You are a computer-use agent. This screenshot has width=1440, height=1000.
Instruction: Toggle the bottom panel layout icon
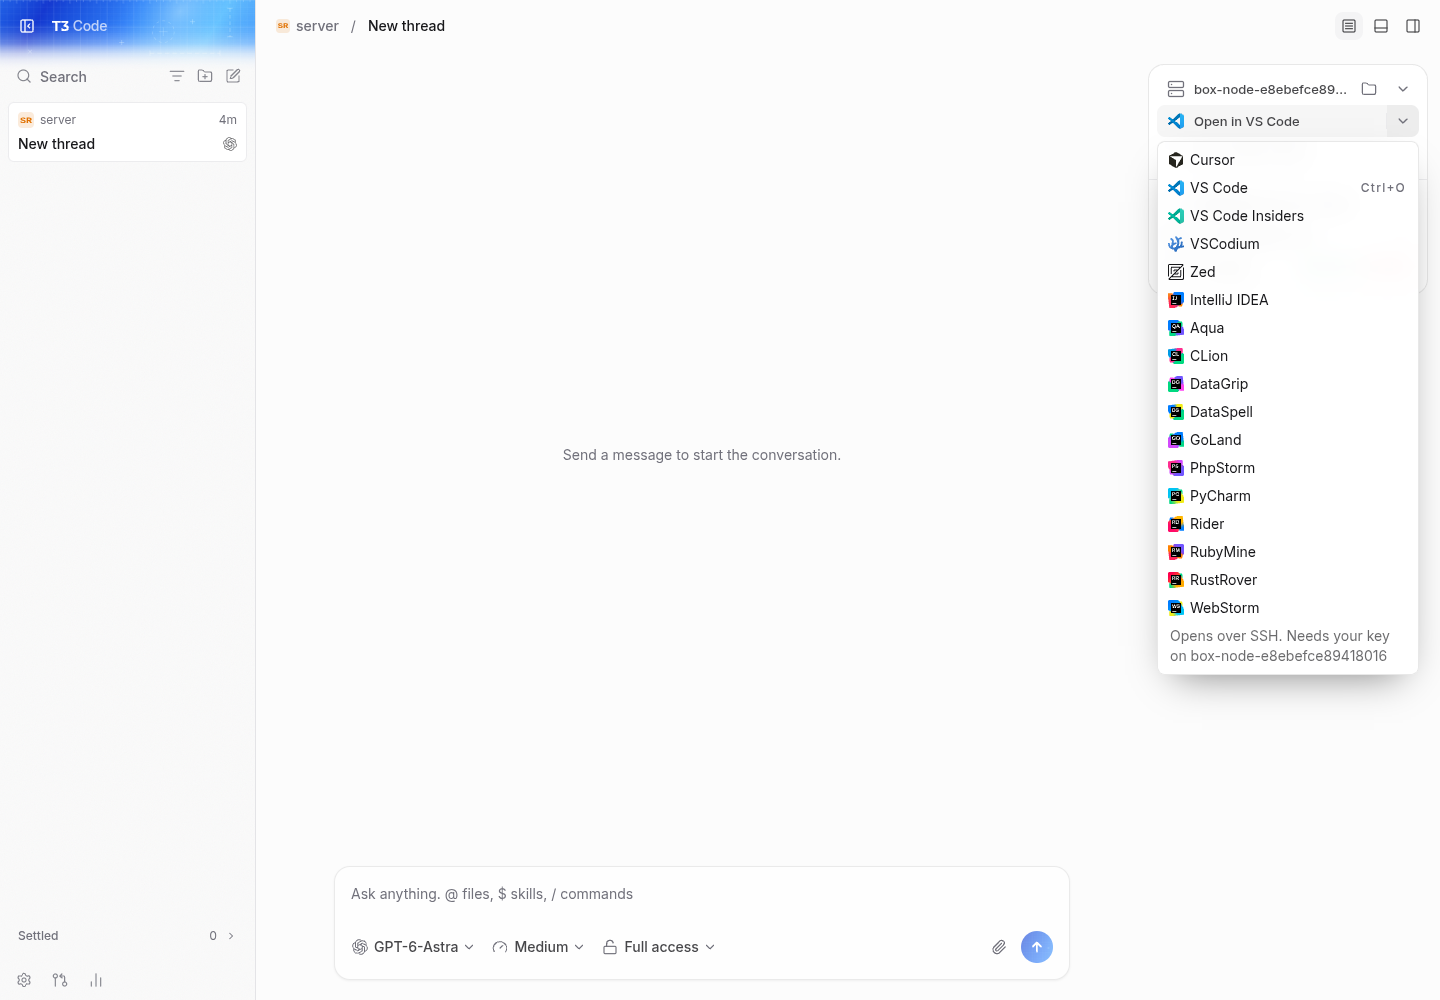point(1381,26)
